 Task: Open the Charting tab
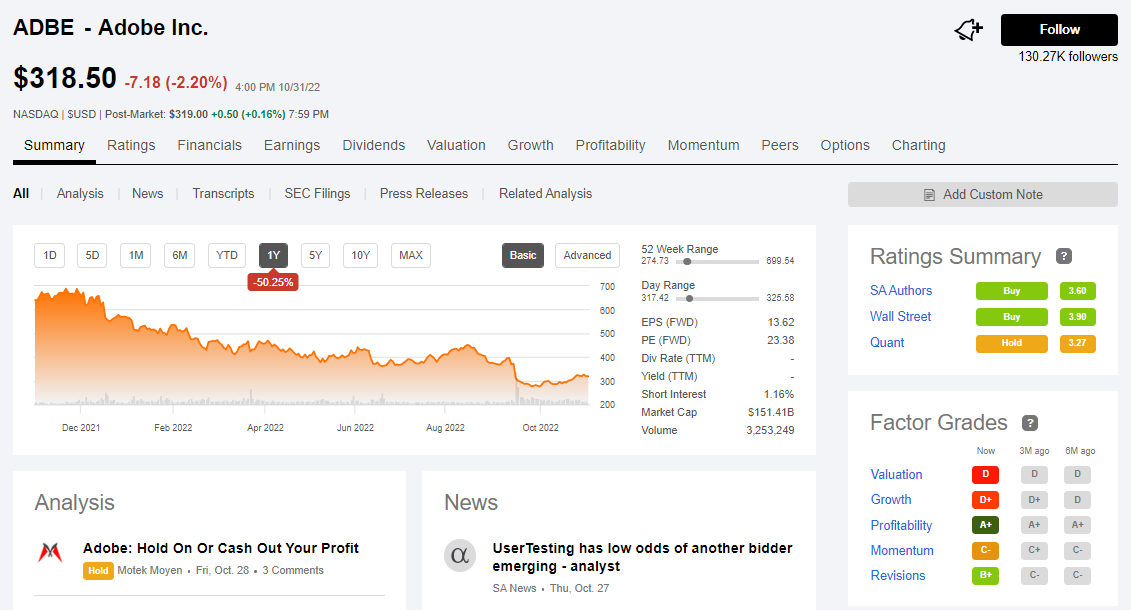point(918,145)
